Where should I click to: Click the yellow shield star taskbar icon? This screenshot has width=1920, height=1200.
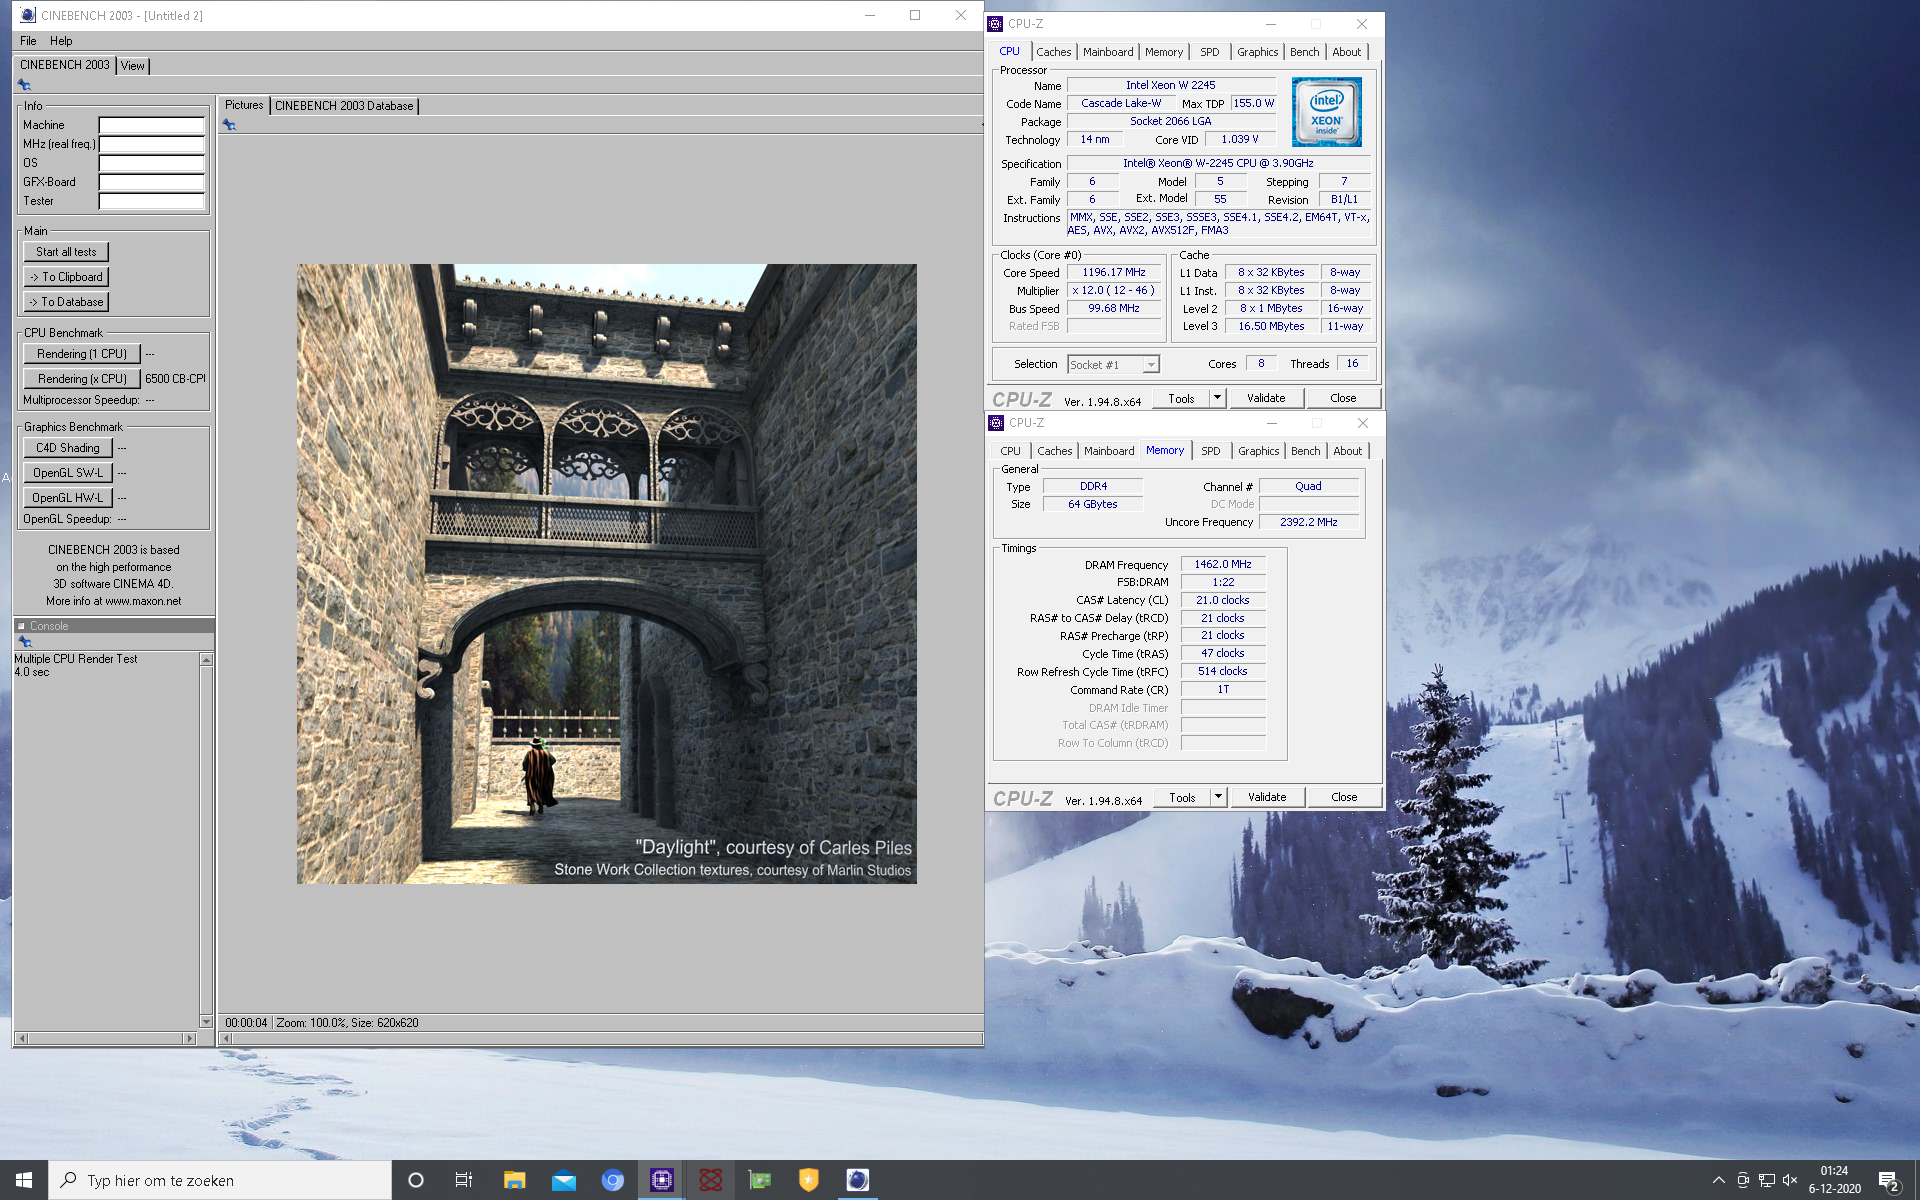coord(808,1180)
